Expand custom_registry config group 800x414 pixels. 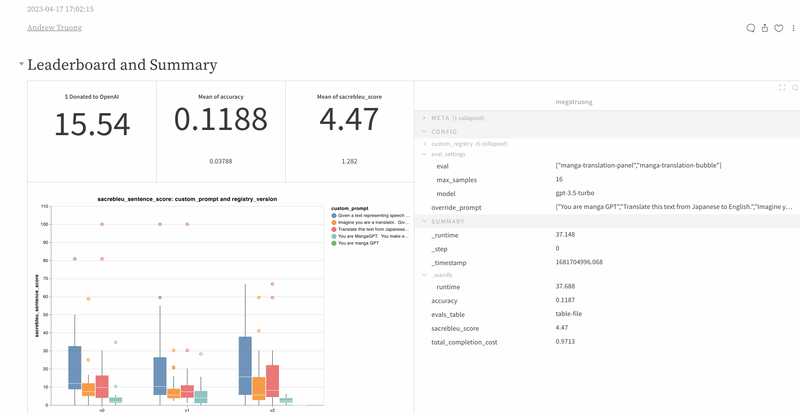tap(424, 144)
